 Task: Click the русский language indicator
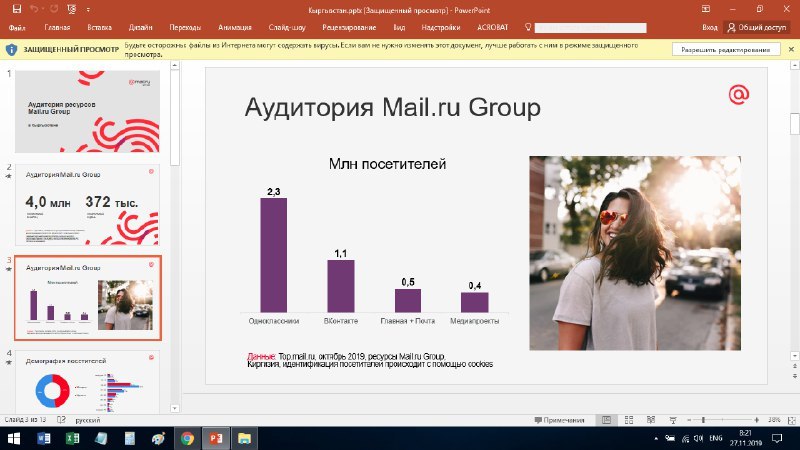coord(88,420)
